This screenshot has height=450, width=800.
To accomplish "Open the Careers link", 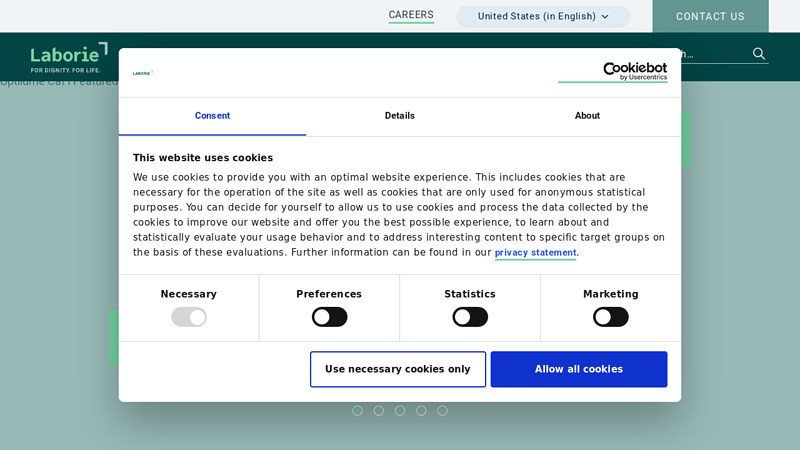I will coord(411,15).
